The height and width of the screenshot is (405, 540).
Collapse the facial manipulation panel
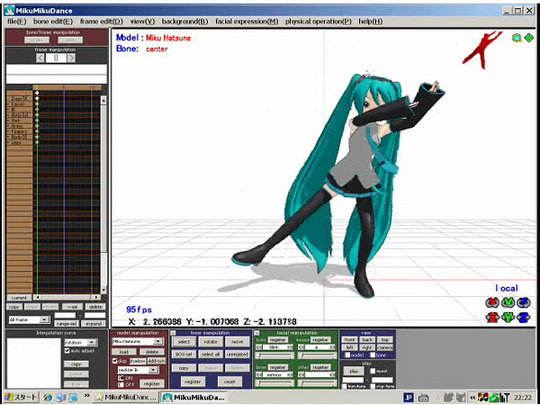pos(257,333)
